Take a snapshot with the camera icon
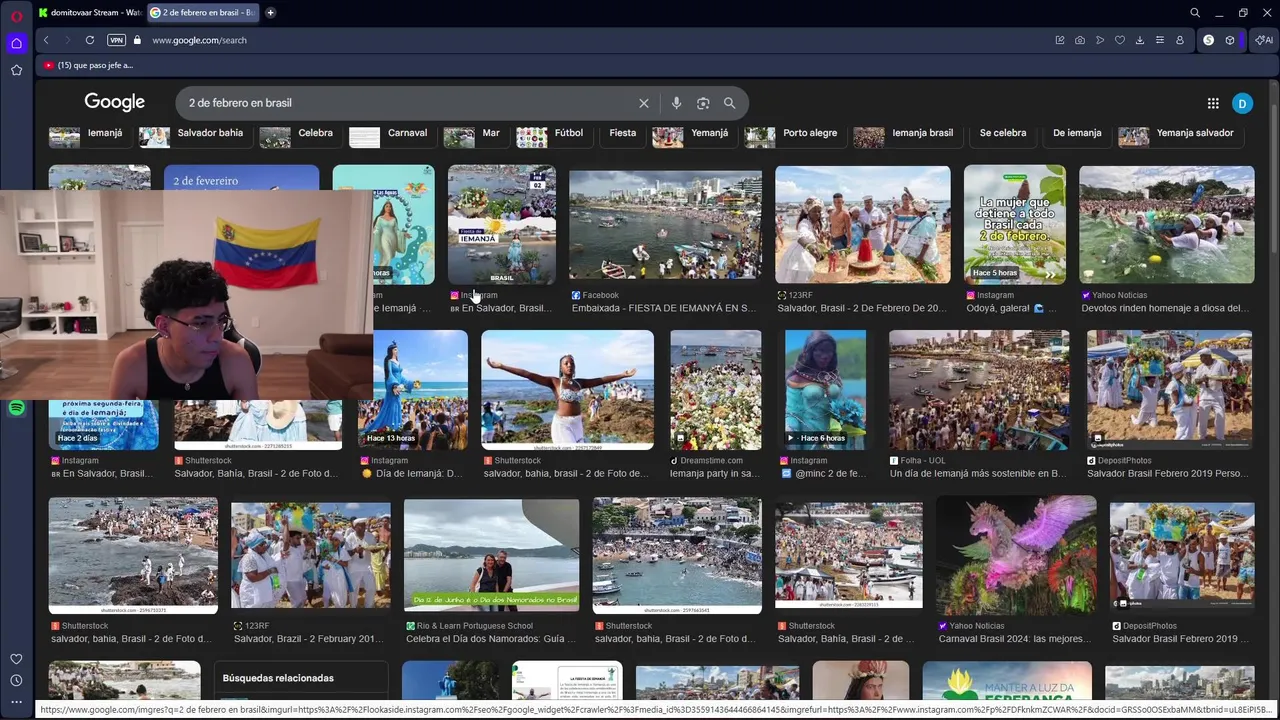The height and width of the screenshot is (720, 1280). [x=1080, y=40]
